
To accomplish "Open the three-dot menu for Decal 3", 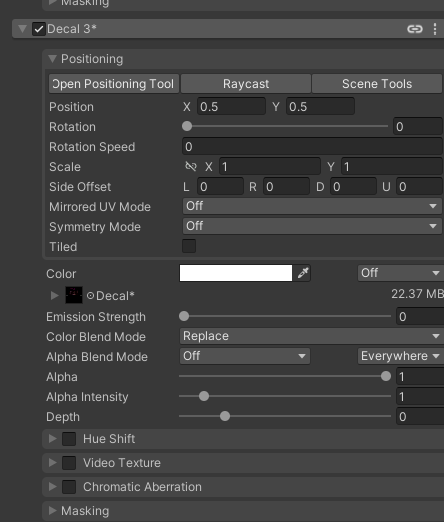I will tap(435, 29).
